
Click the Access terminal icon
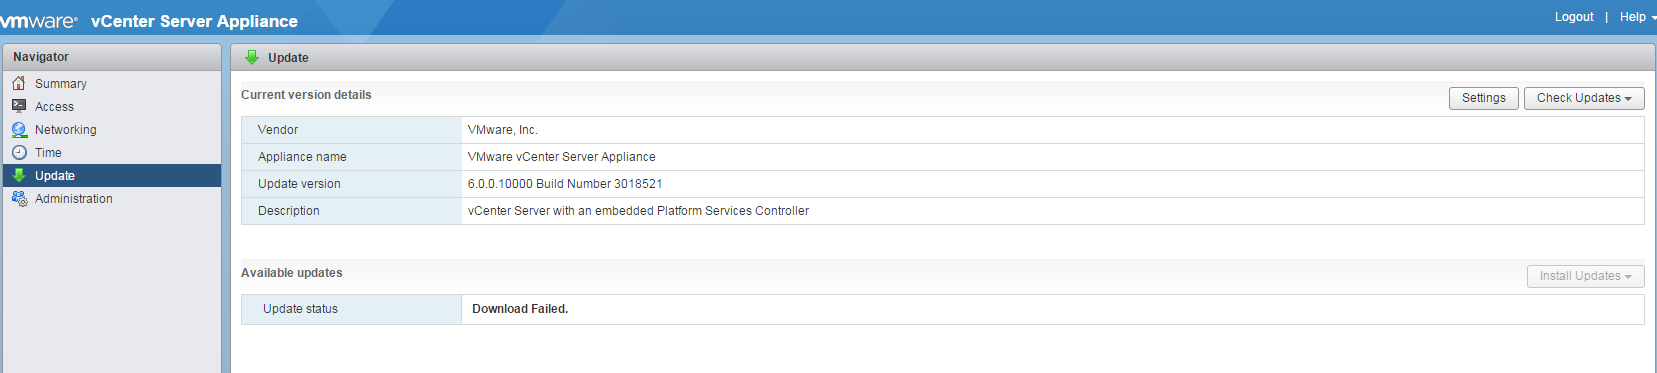pos(19,106)
